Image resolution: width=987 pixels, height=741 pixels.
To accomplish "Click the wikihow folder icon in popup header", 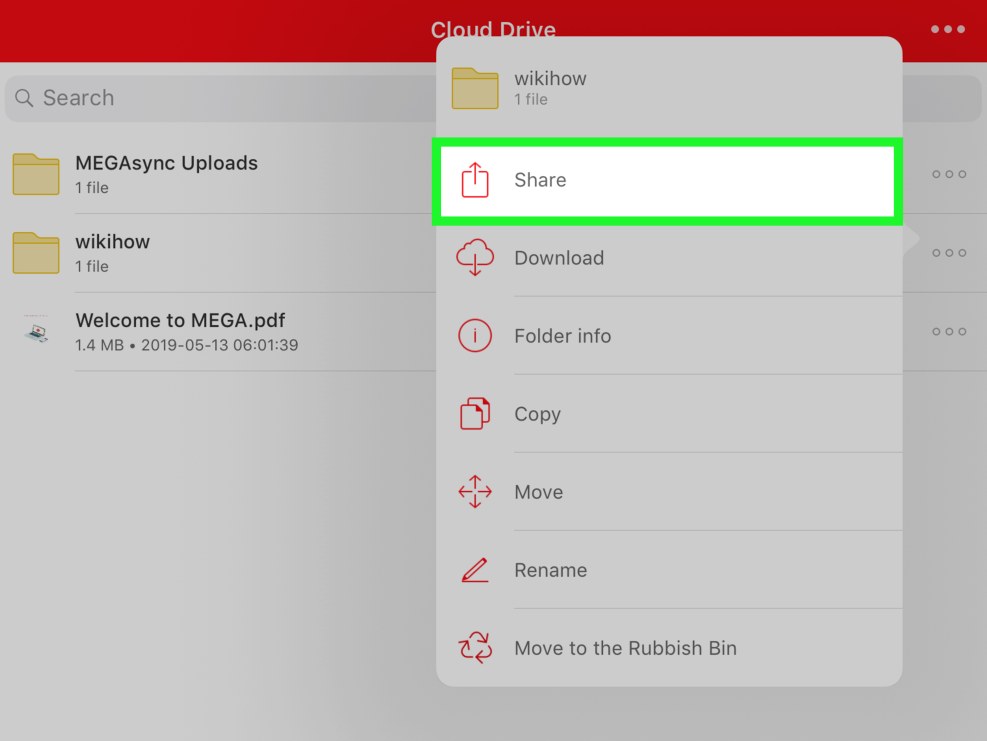I will point(475,88).
